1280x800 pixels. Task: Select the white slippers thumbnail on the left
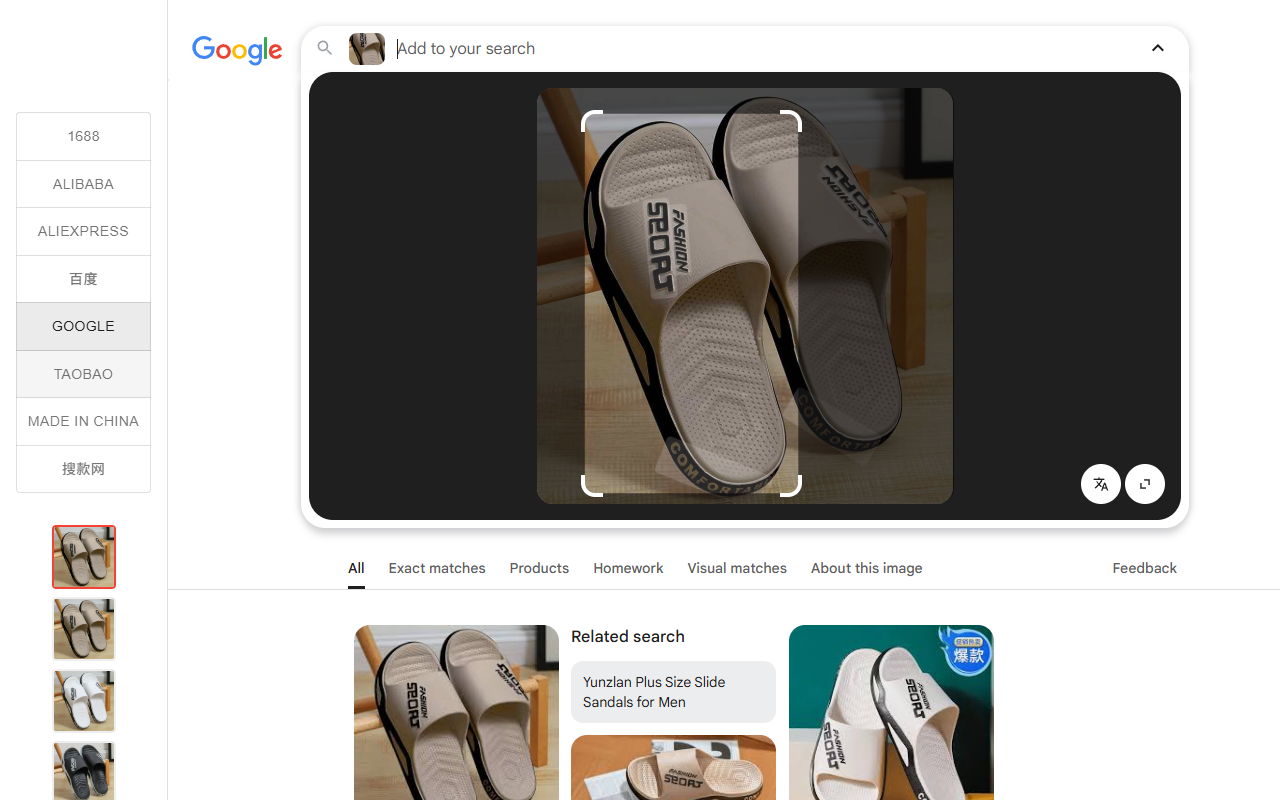(83, 701)
